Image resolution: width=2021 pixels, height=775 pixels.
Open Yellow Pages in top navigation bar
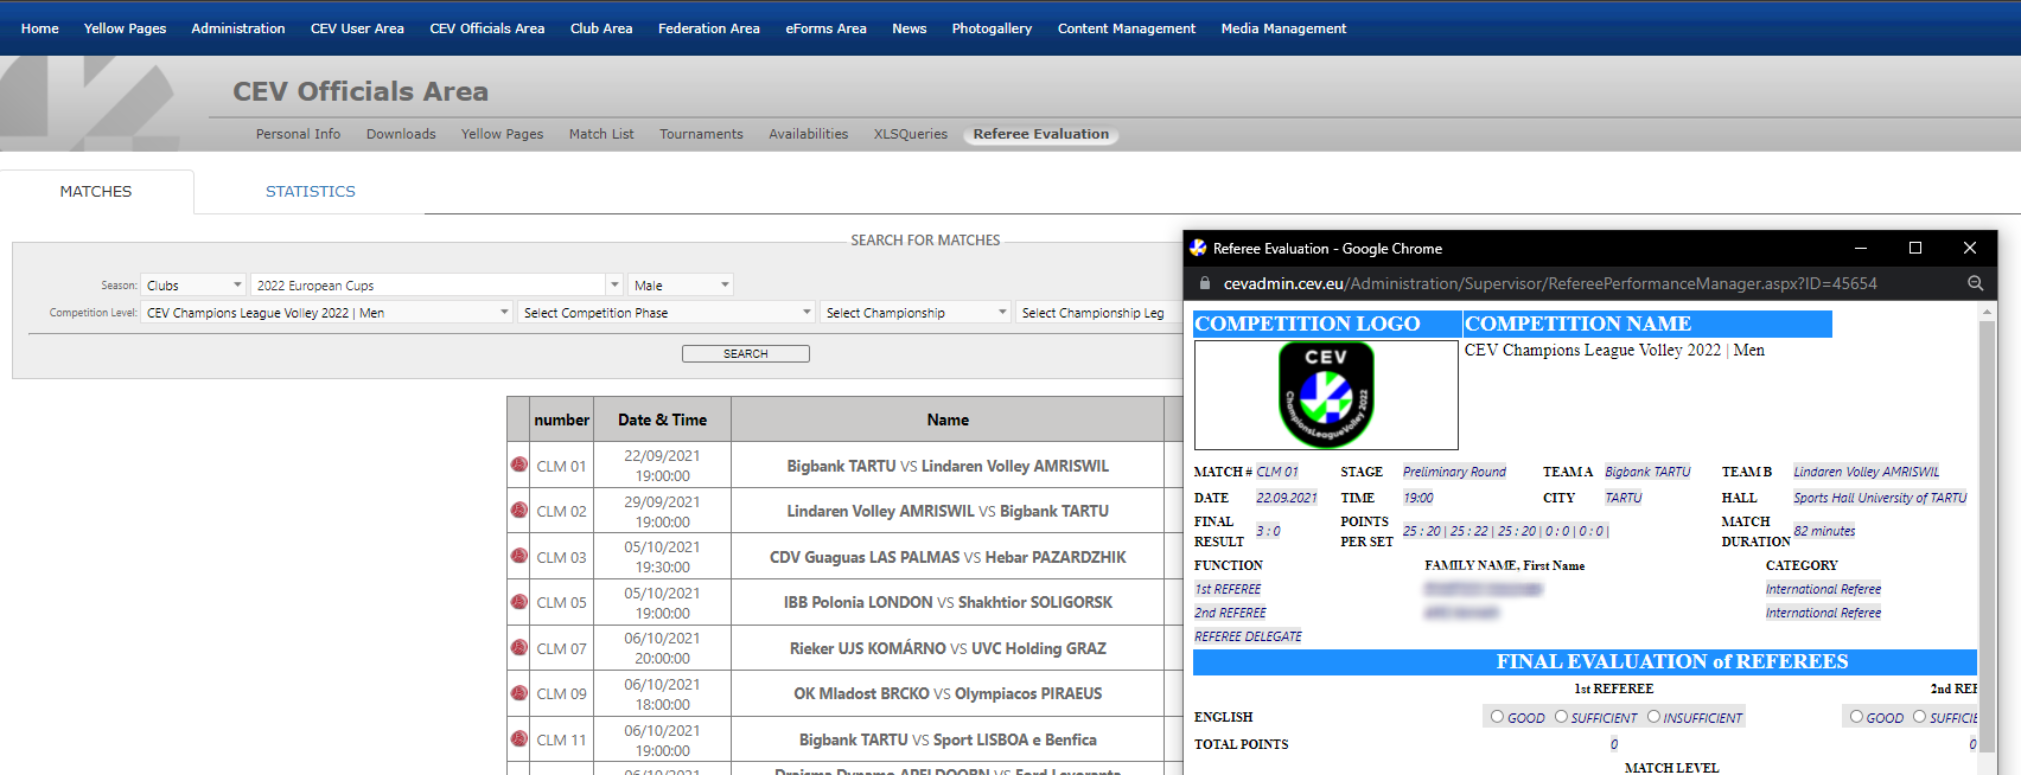click(125, 28)
